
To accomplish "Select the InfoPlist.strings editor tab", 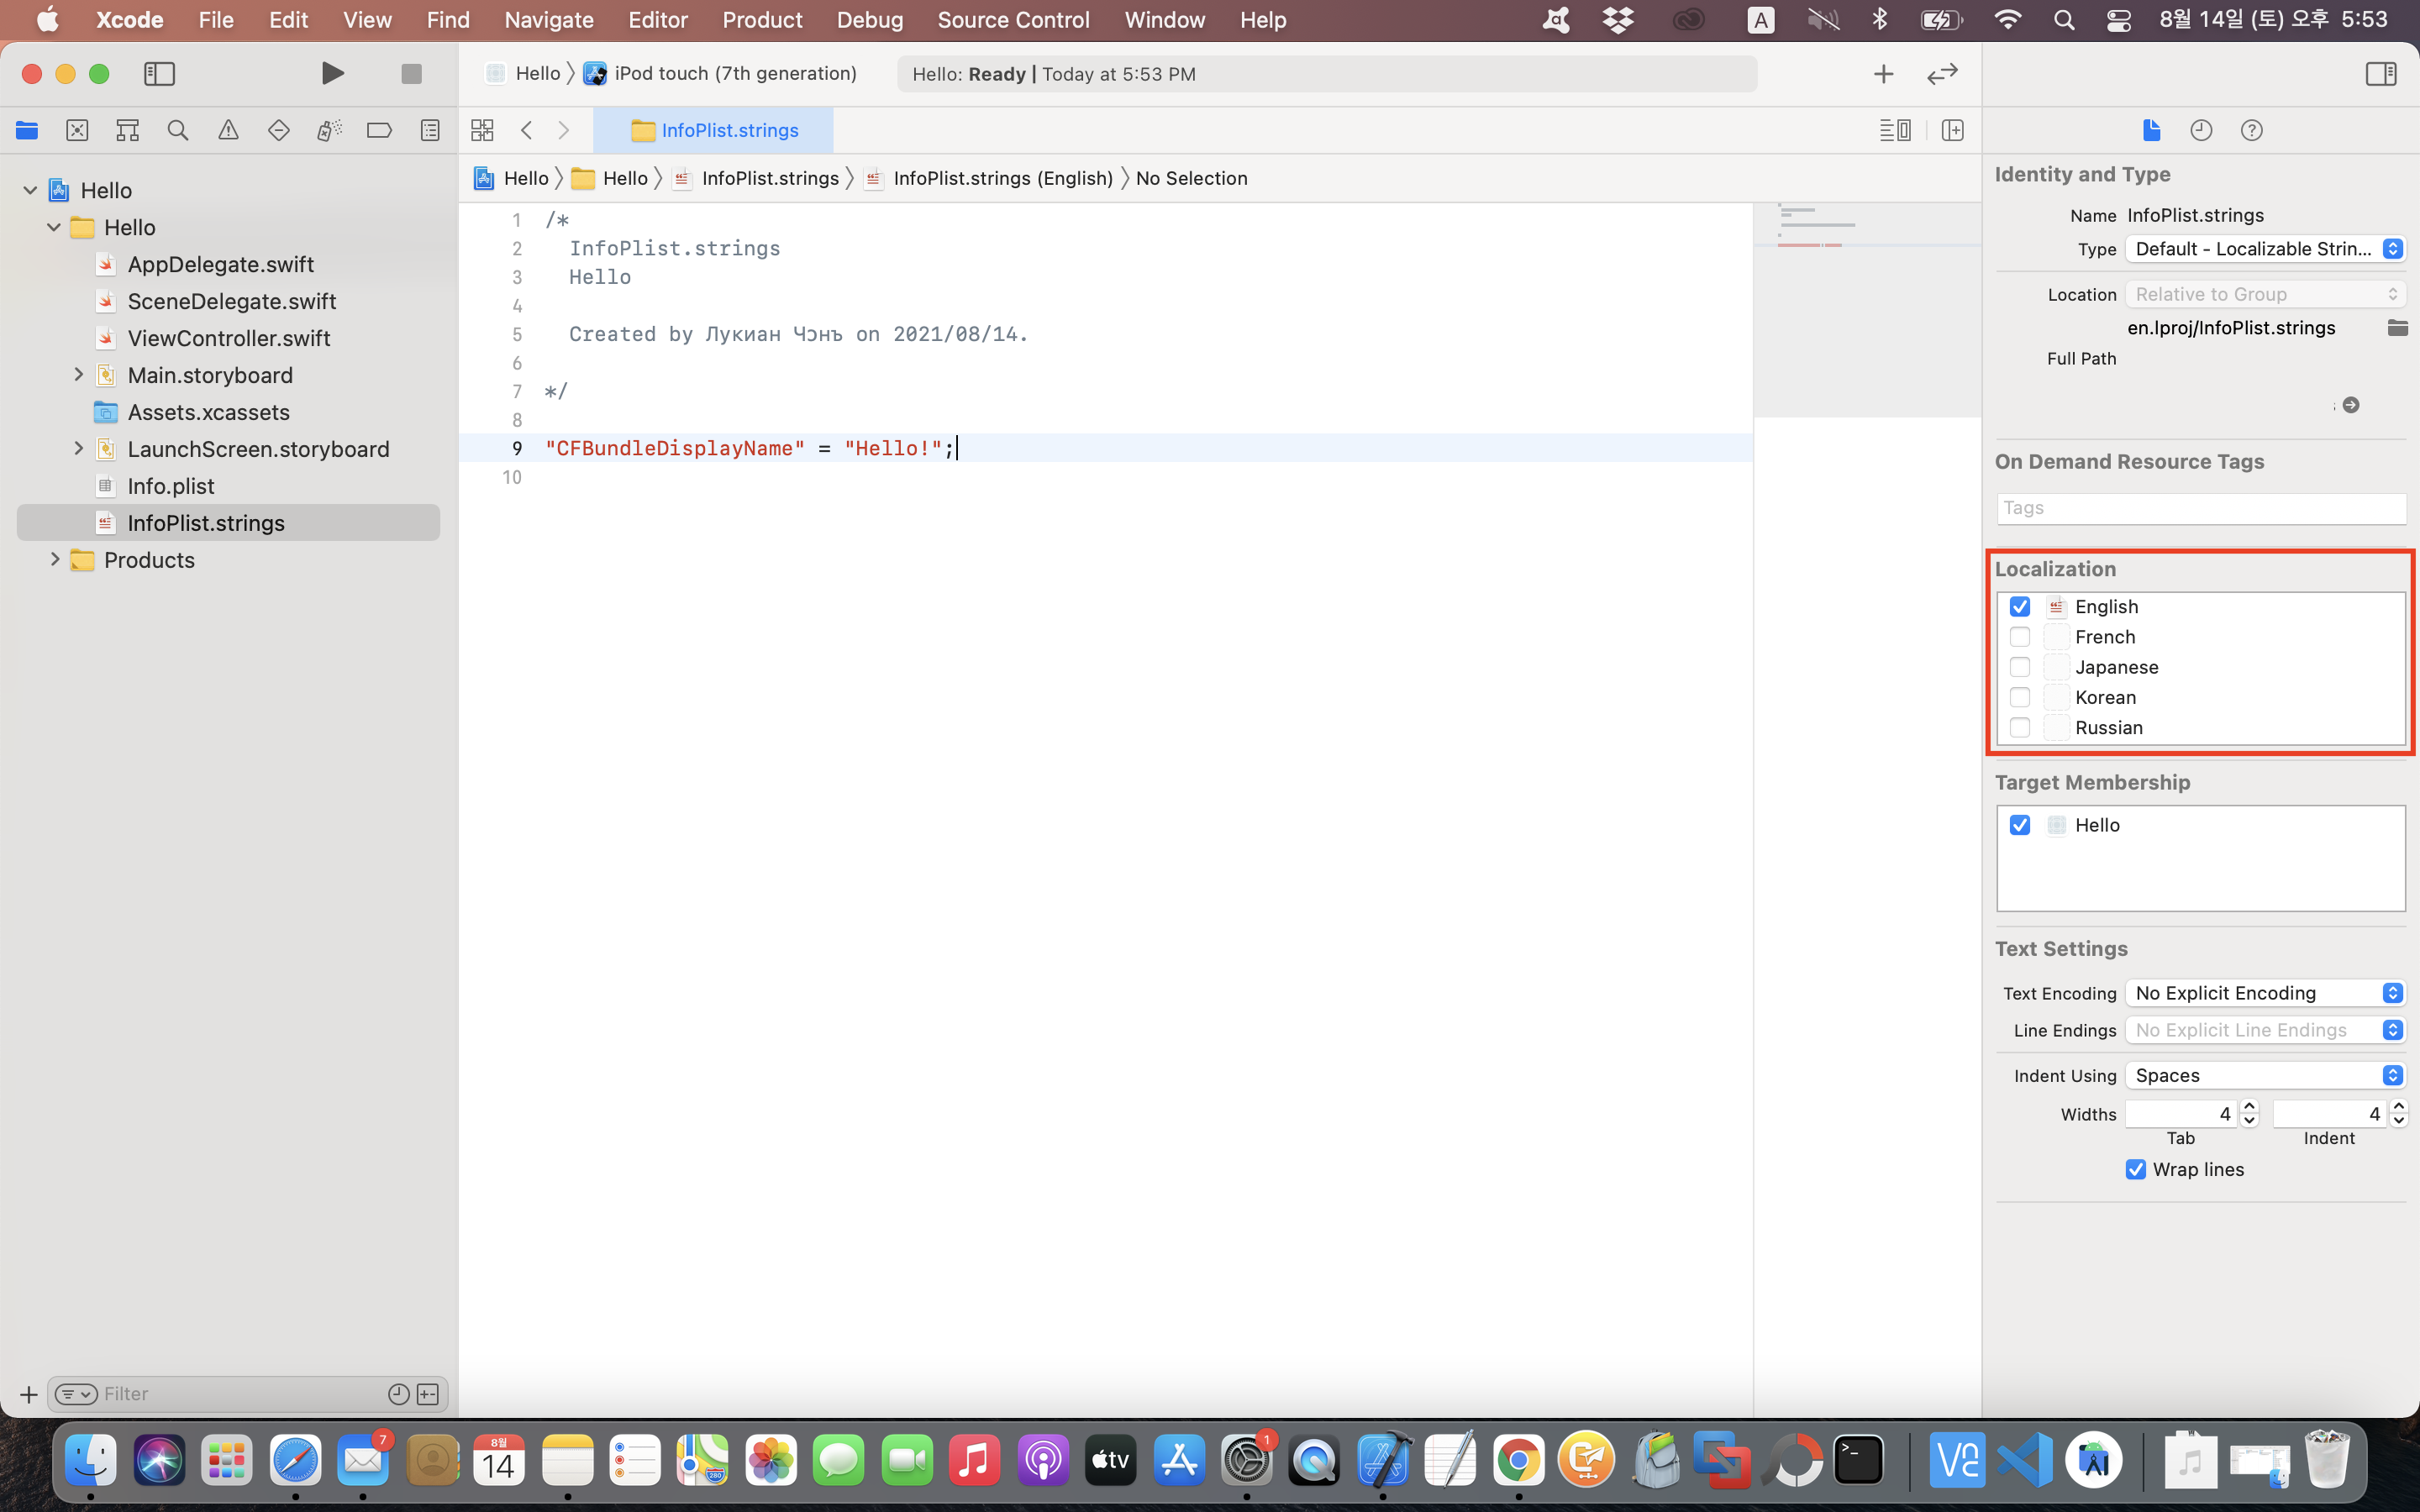I will pos(714,130).
